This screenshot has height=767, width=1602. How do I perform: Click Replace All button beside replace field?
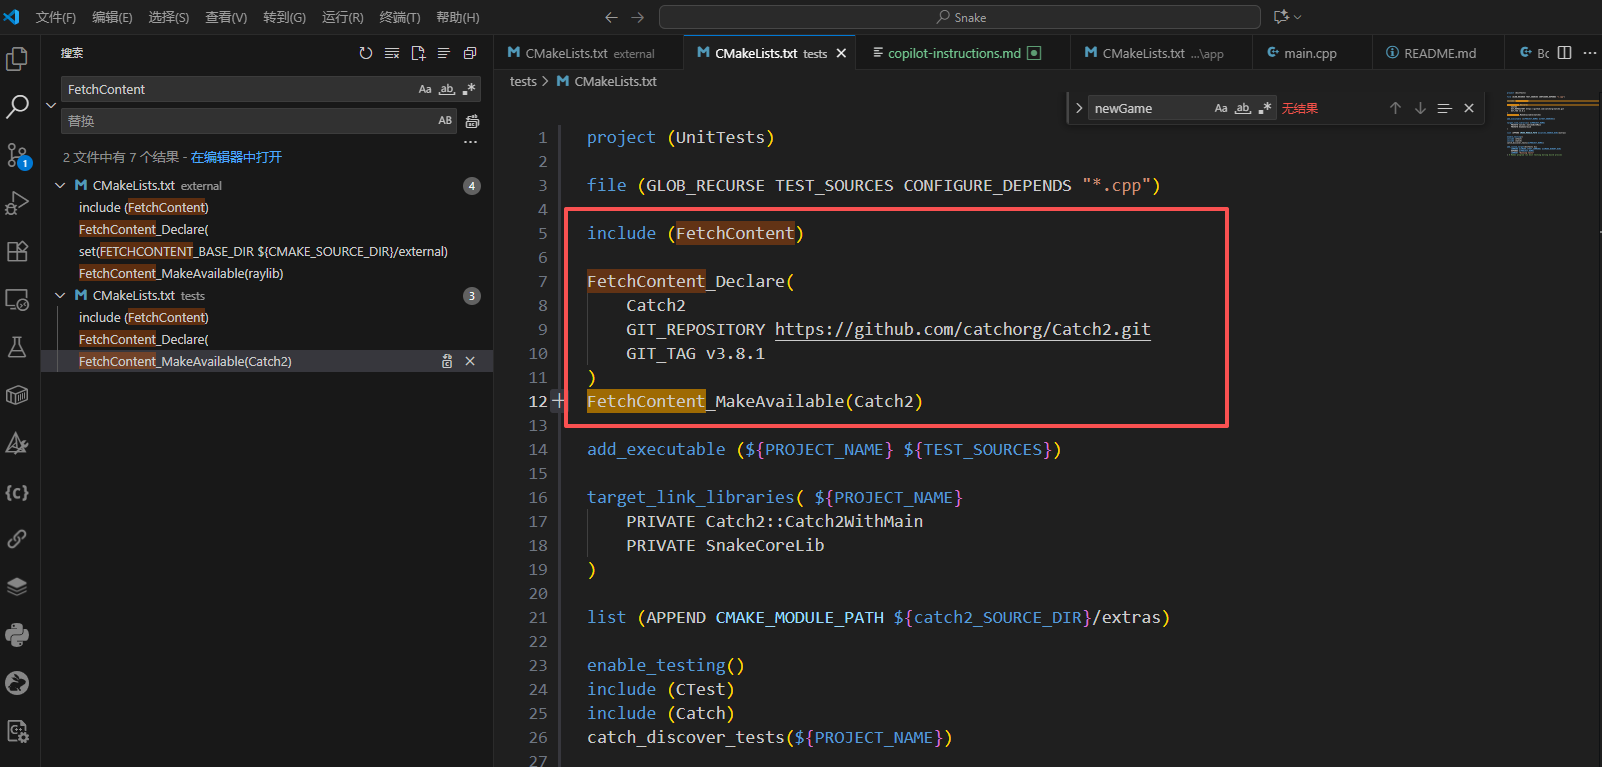[x=472, y=121]
